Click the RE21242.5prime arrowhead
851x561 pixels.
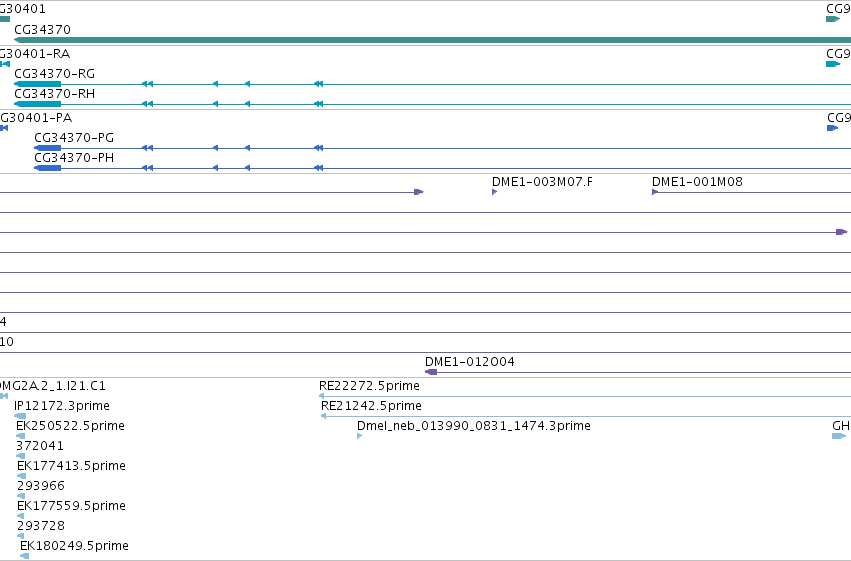(x=323, y=416)
